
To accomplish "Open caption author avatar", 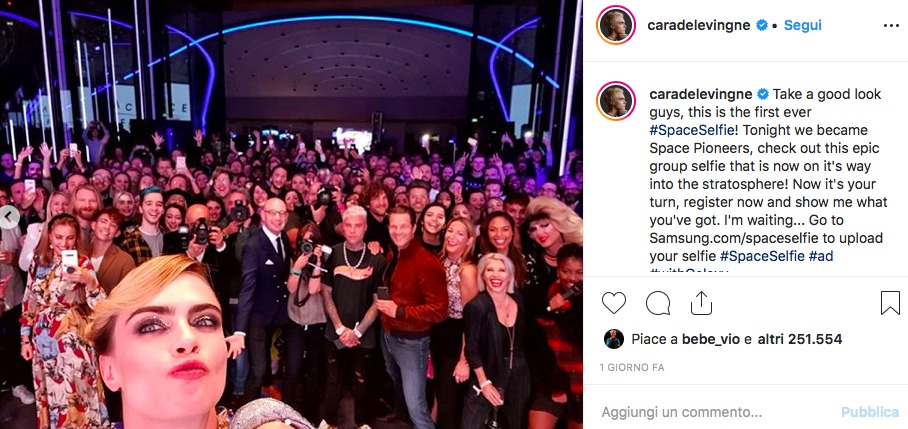I will (616, 101).
